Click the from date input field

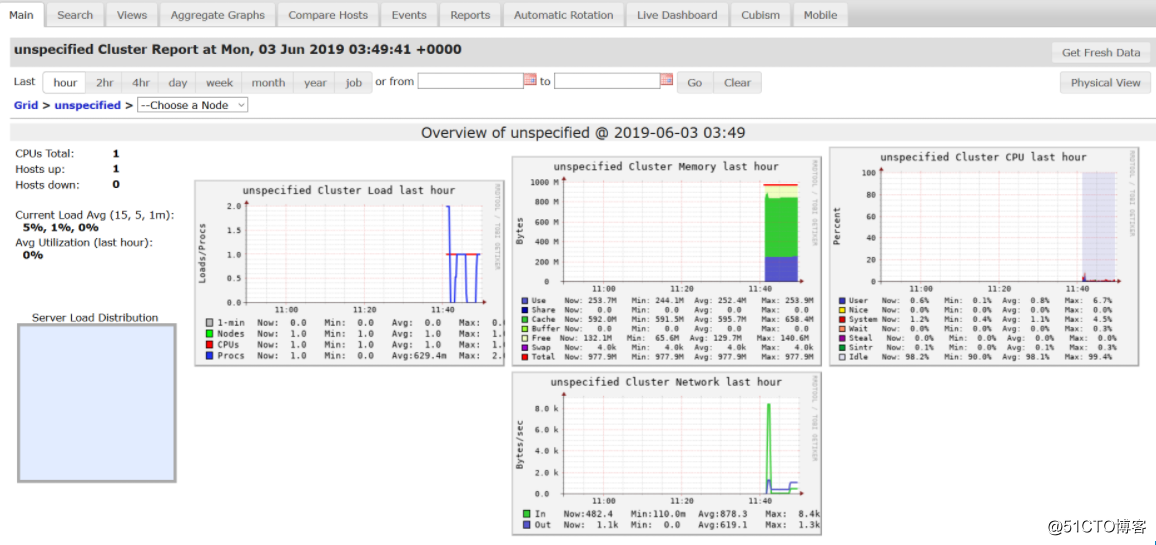point(470,80)
